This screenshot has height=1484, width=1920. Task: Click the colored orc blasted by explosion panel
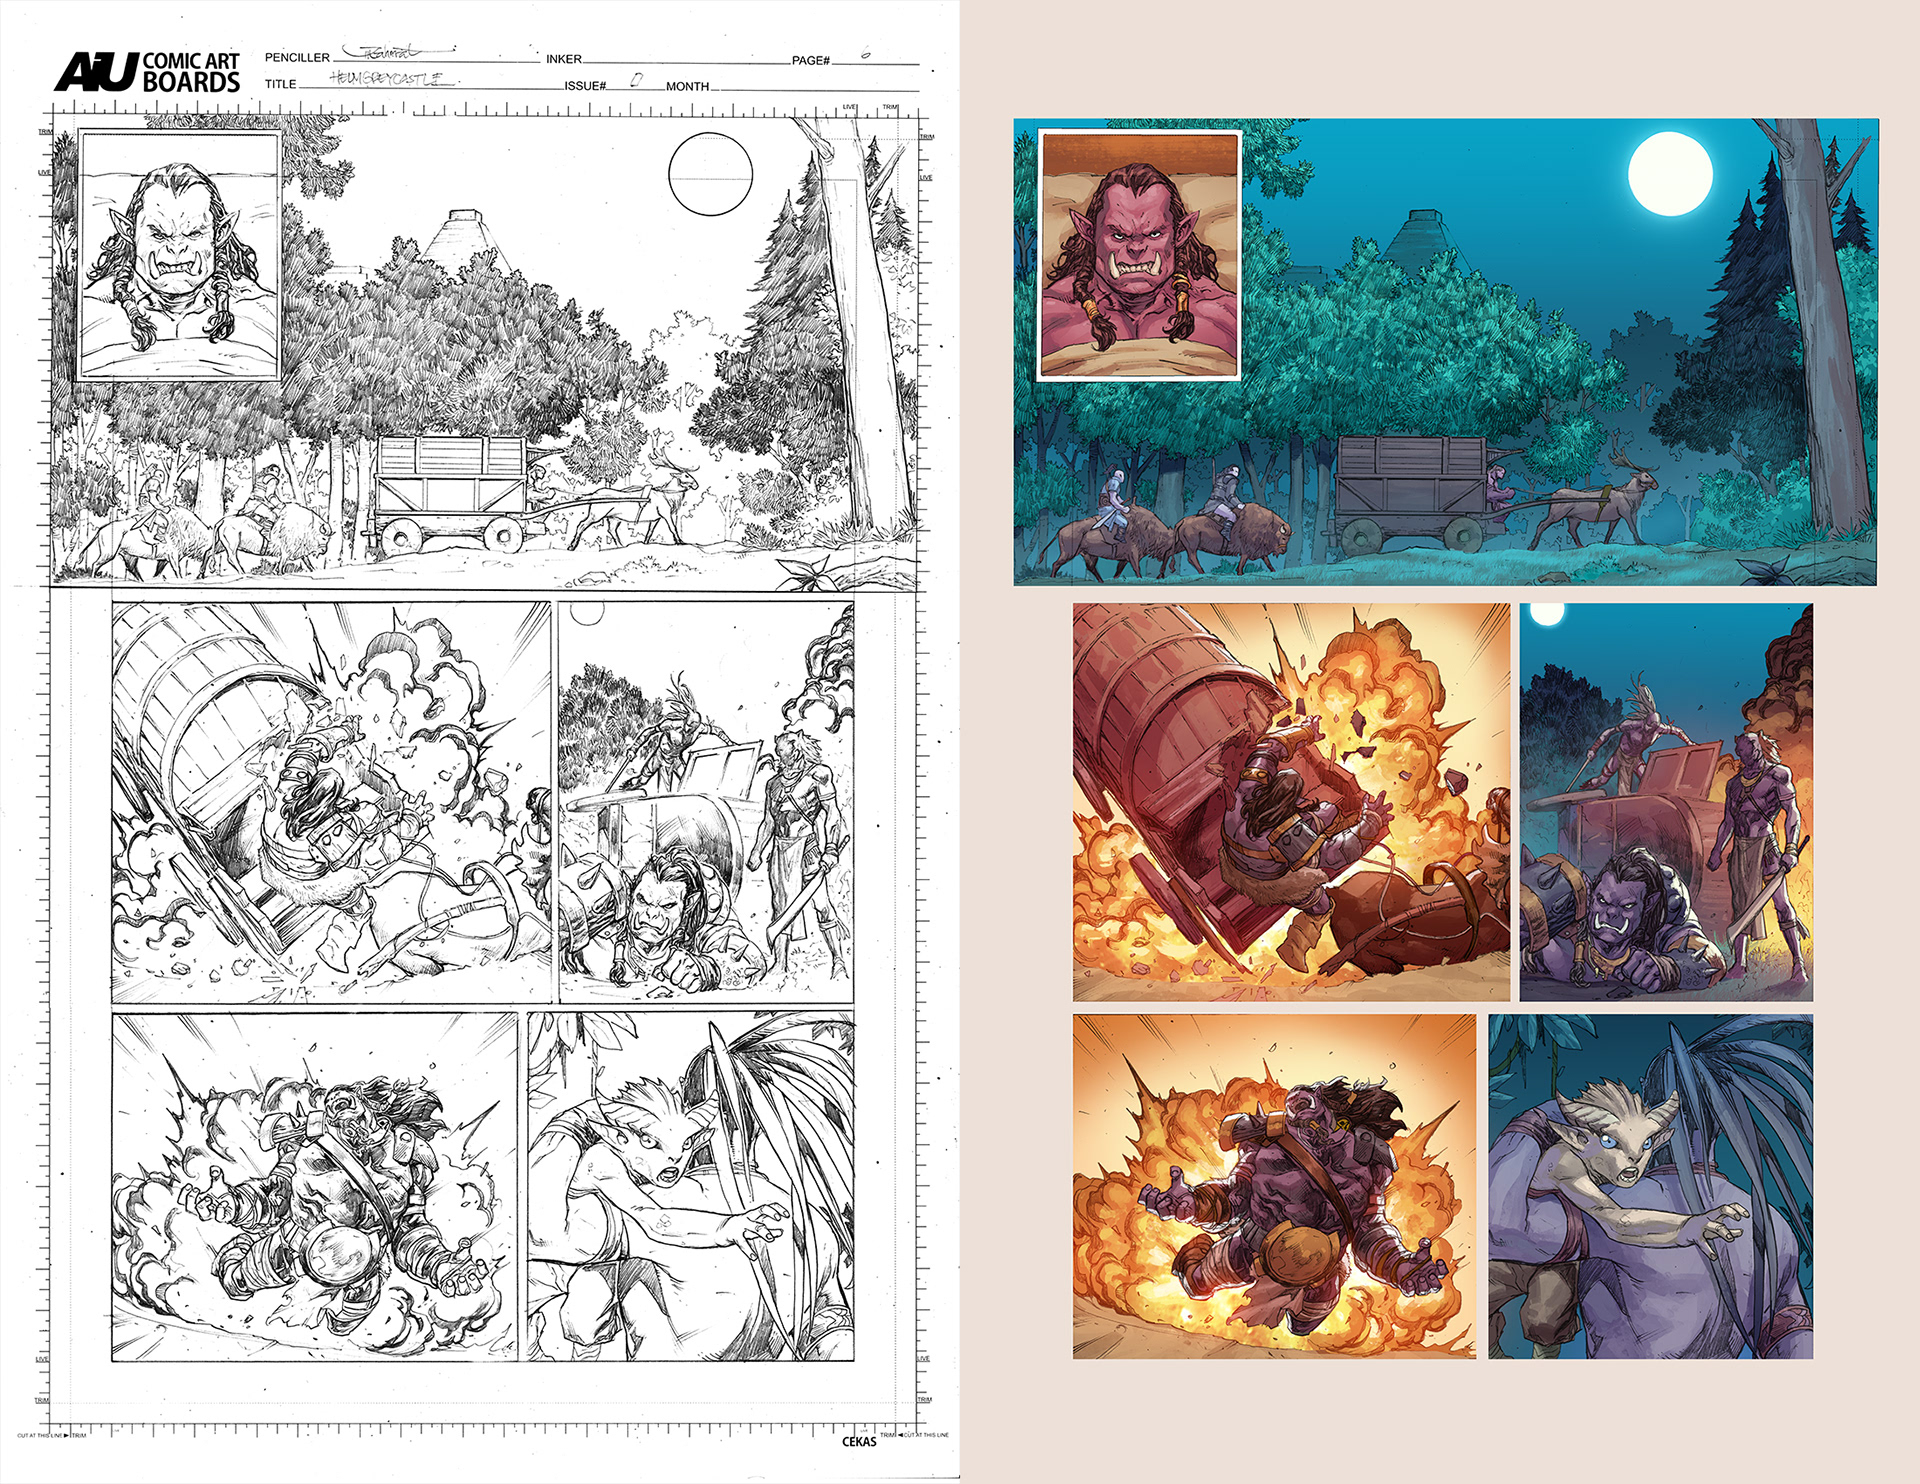click(1274, 1186)
